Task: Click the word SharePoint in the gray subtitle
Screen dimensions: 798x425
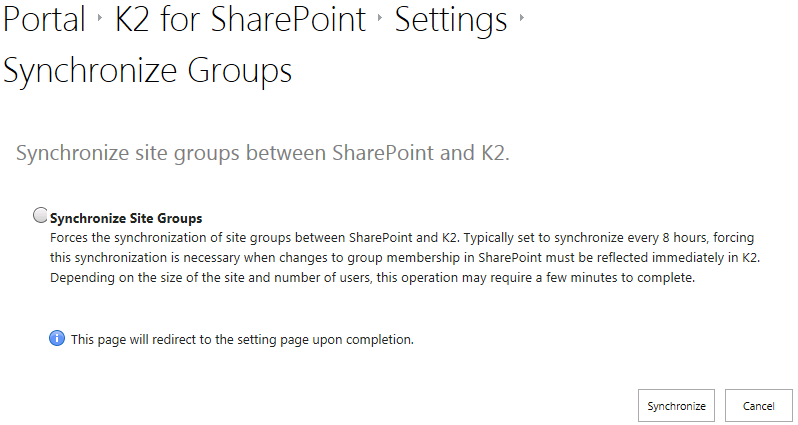Action: point(383,153)
